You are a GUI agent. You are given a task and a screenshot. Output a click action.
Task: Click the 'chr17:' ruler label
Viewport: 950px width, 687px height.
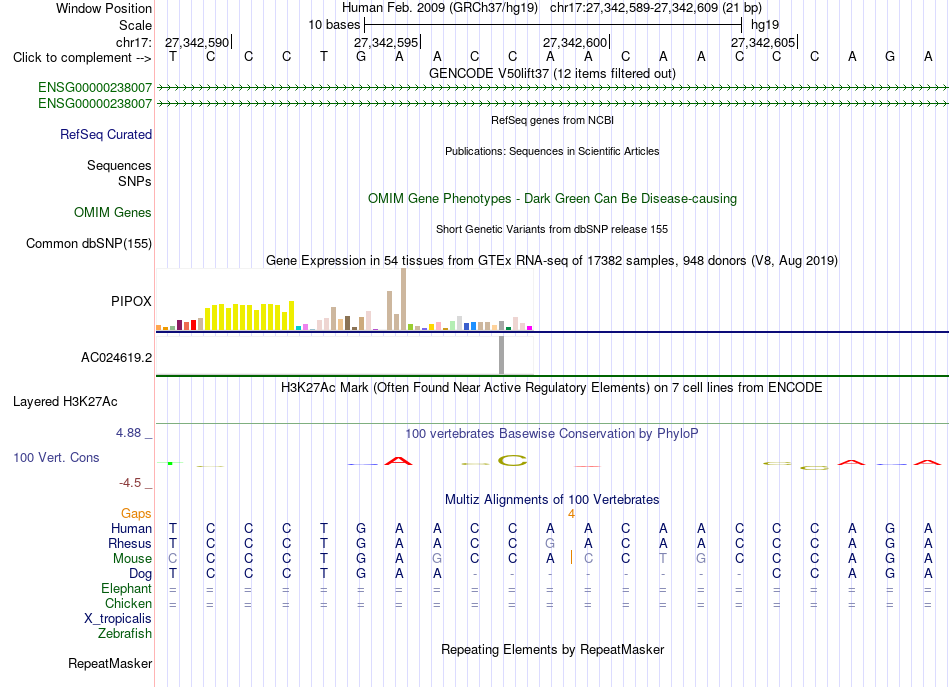133,42
